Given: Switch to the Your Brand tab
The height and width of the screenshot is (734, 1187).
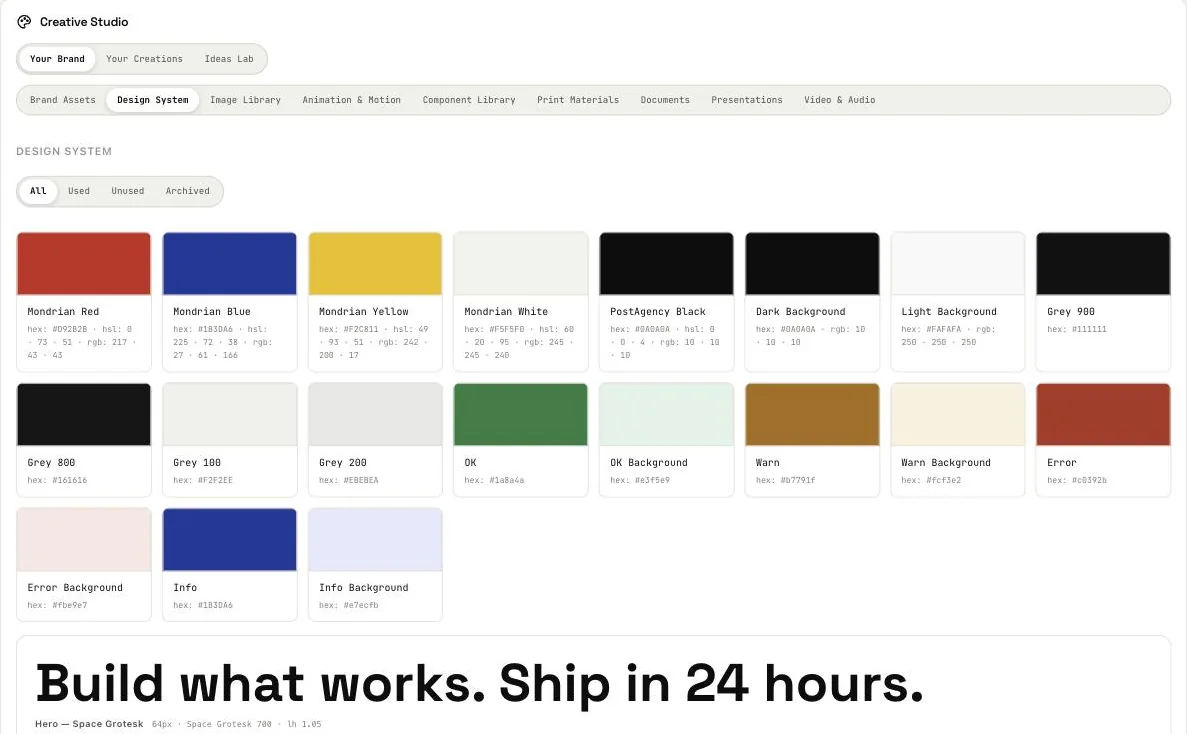Looking at the screenshot, I should (58, 59).
